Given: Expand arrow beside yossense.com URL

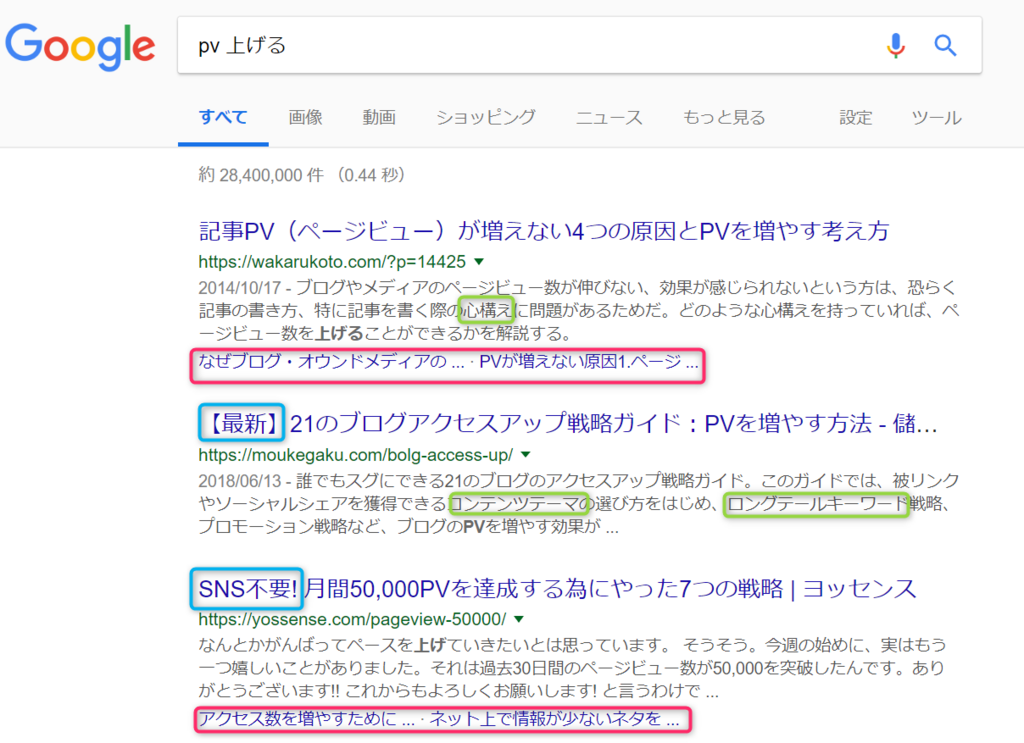Looking at the screenshot, I should 519,619.
